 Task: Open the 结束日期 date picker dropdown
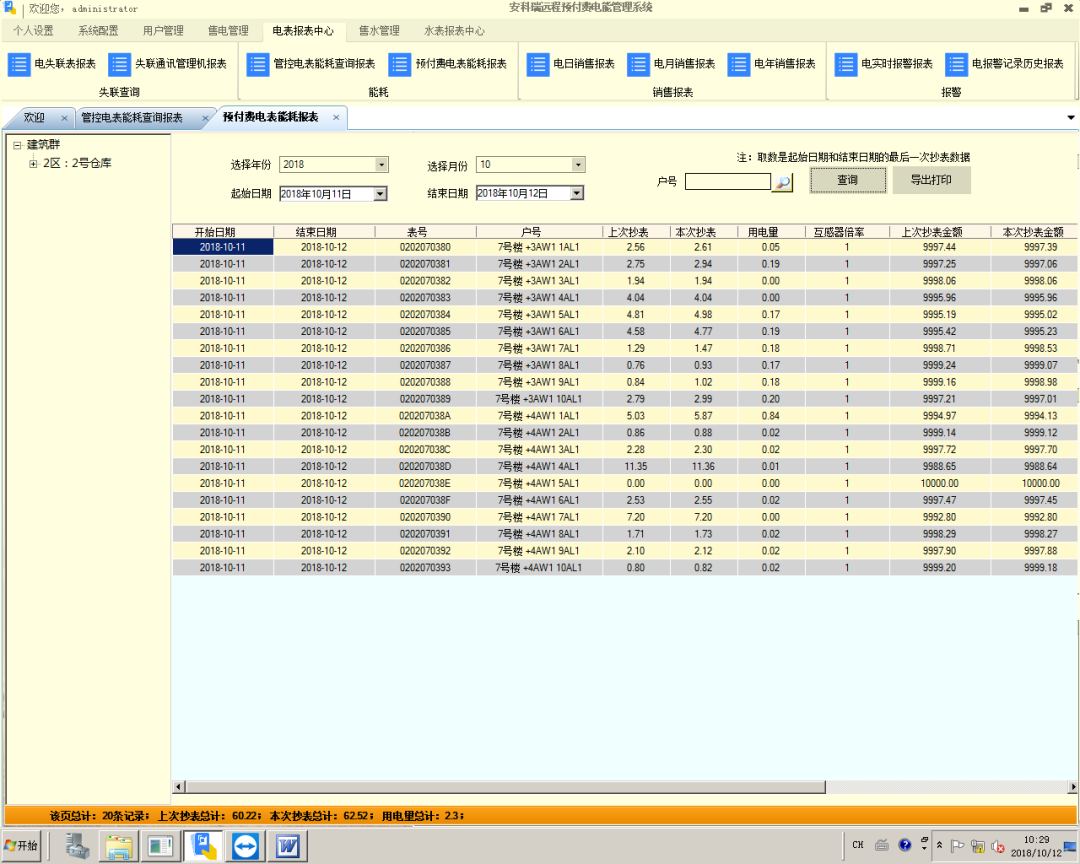(x=574, y=192)
